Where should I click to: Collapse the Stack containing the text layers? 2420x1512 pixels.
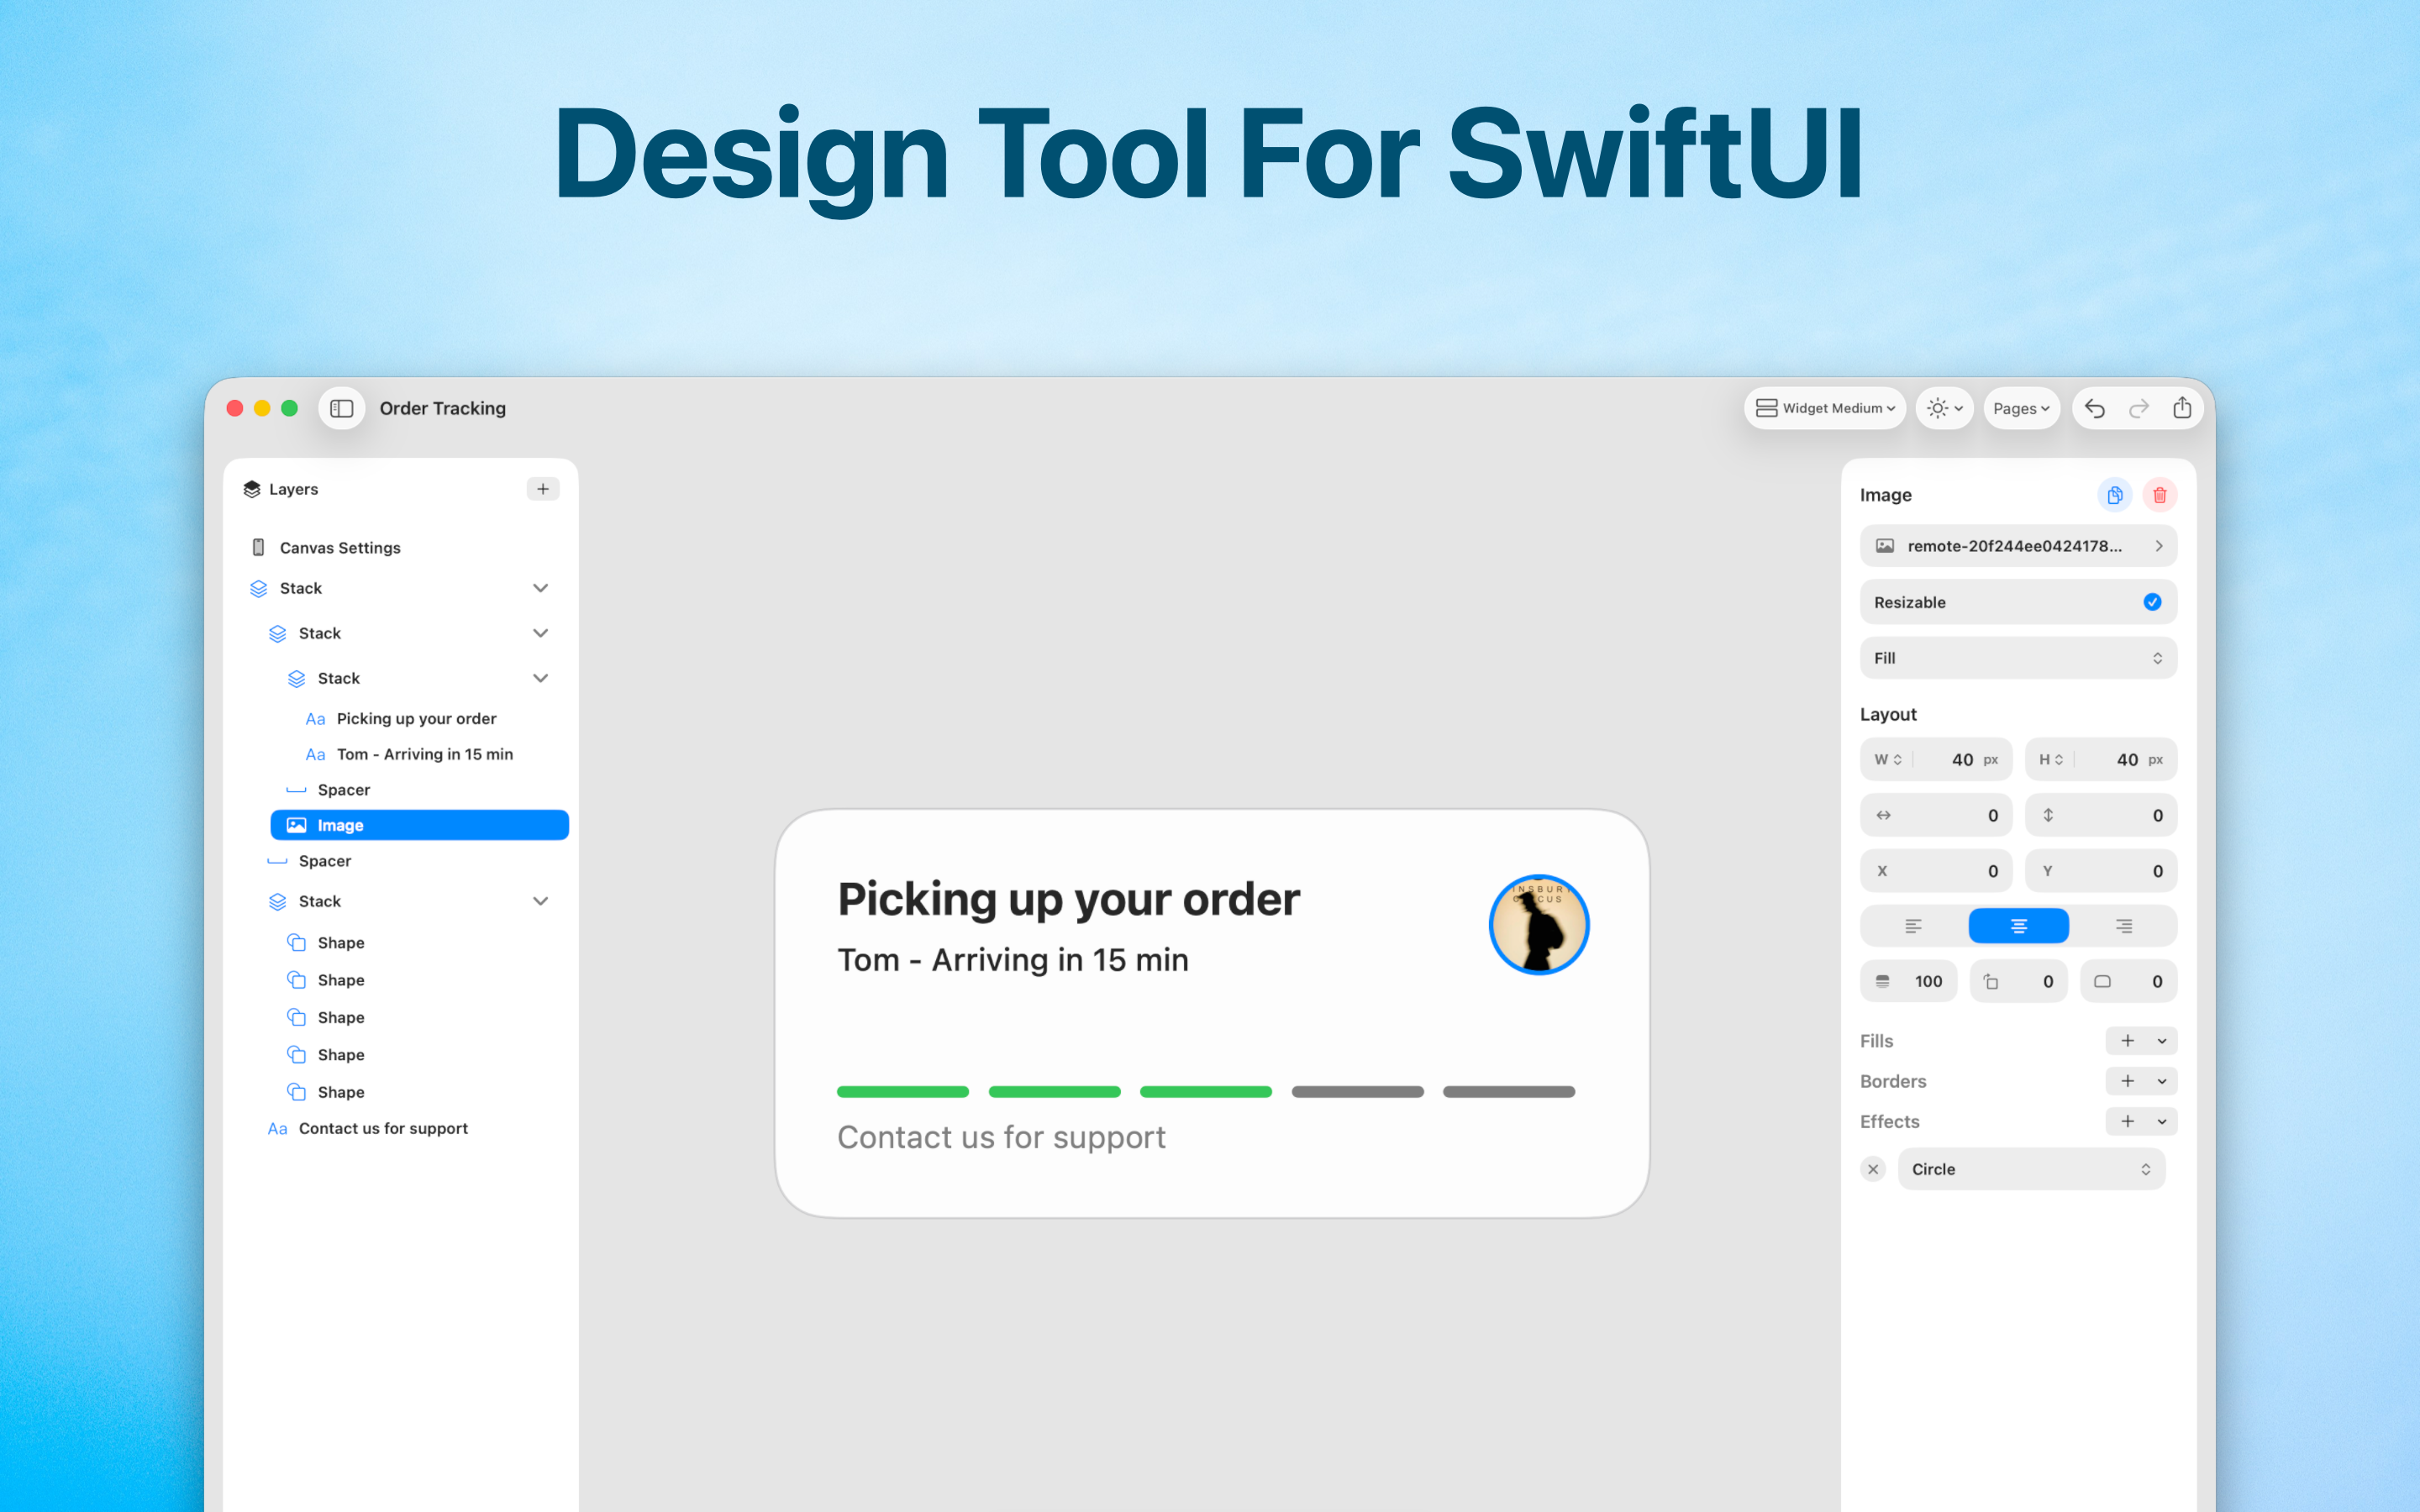541,678
